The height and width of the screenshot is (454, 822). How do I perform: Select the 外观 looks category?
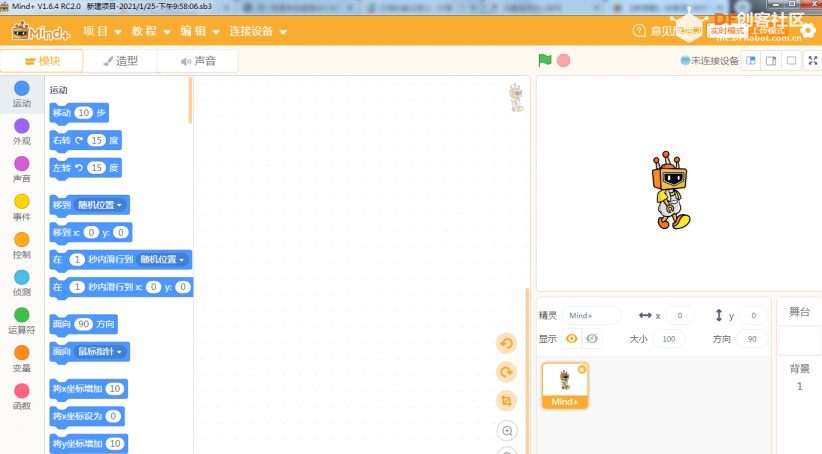21,132
